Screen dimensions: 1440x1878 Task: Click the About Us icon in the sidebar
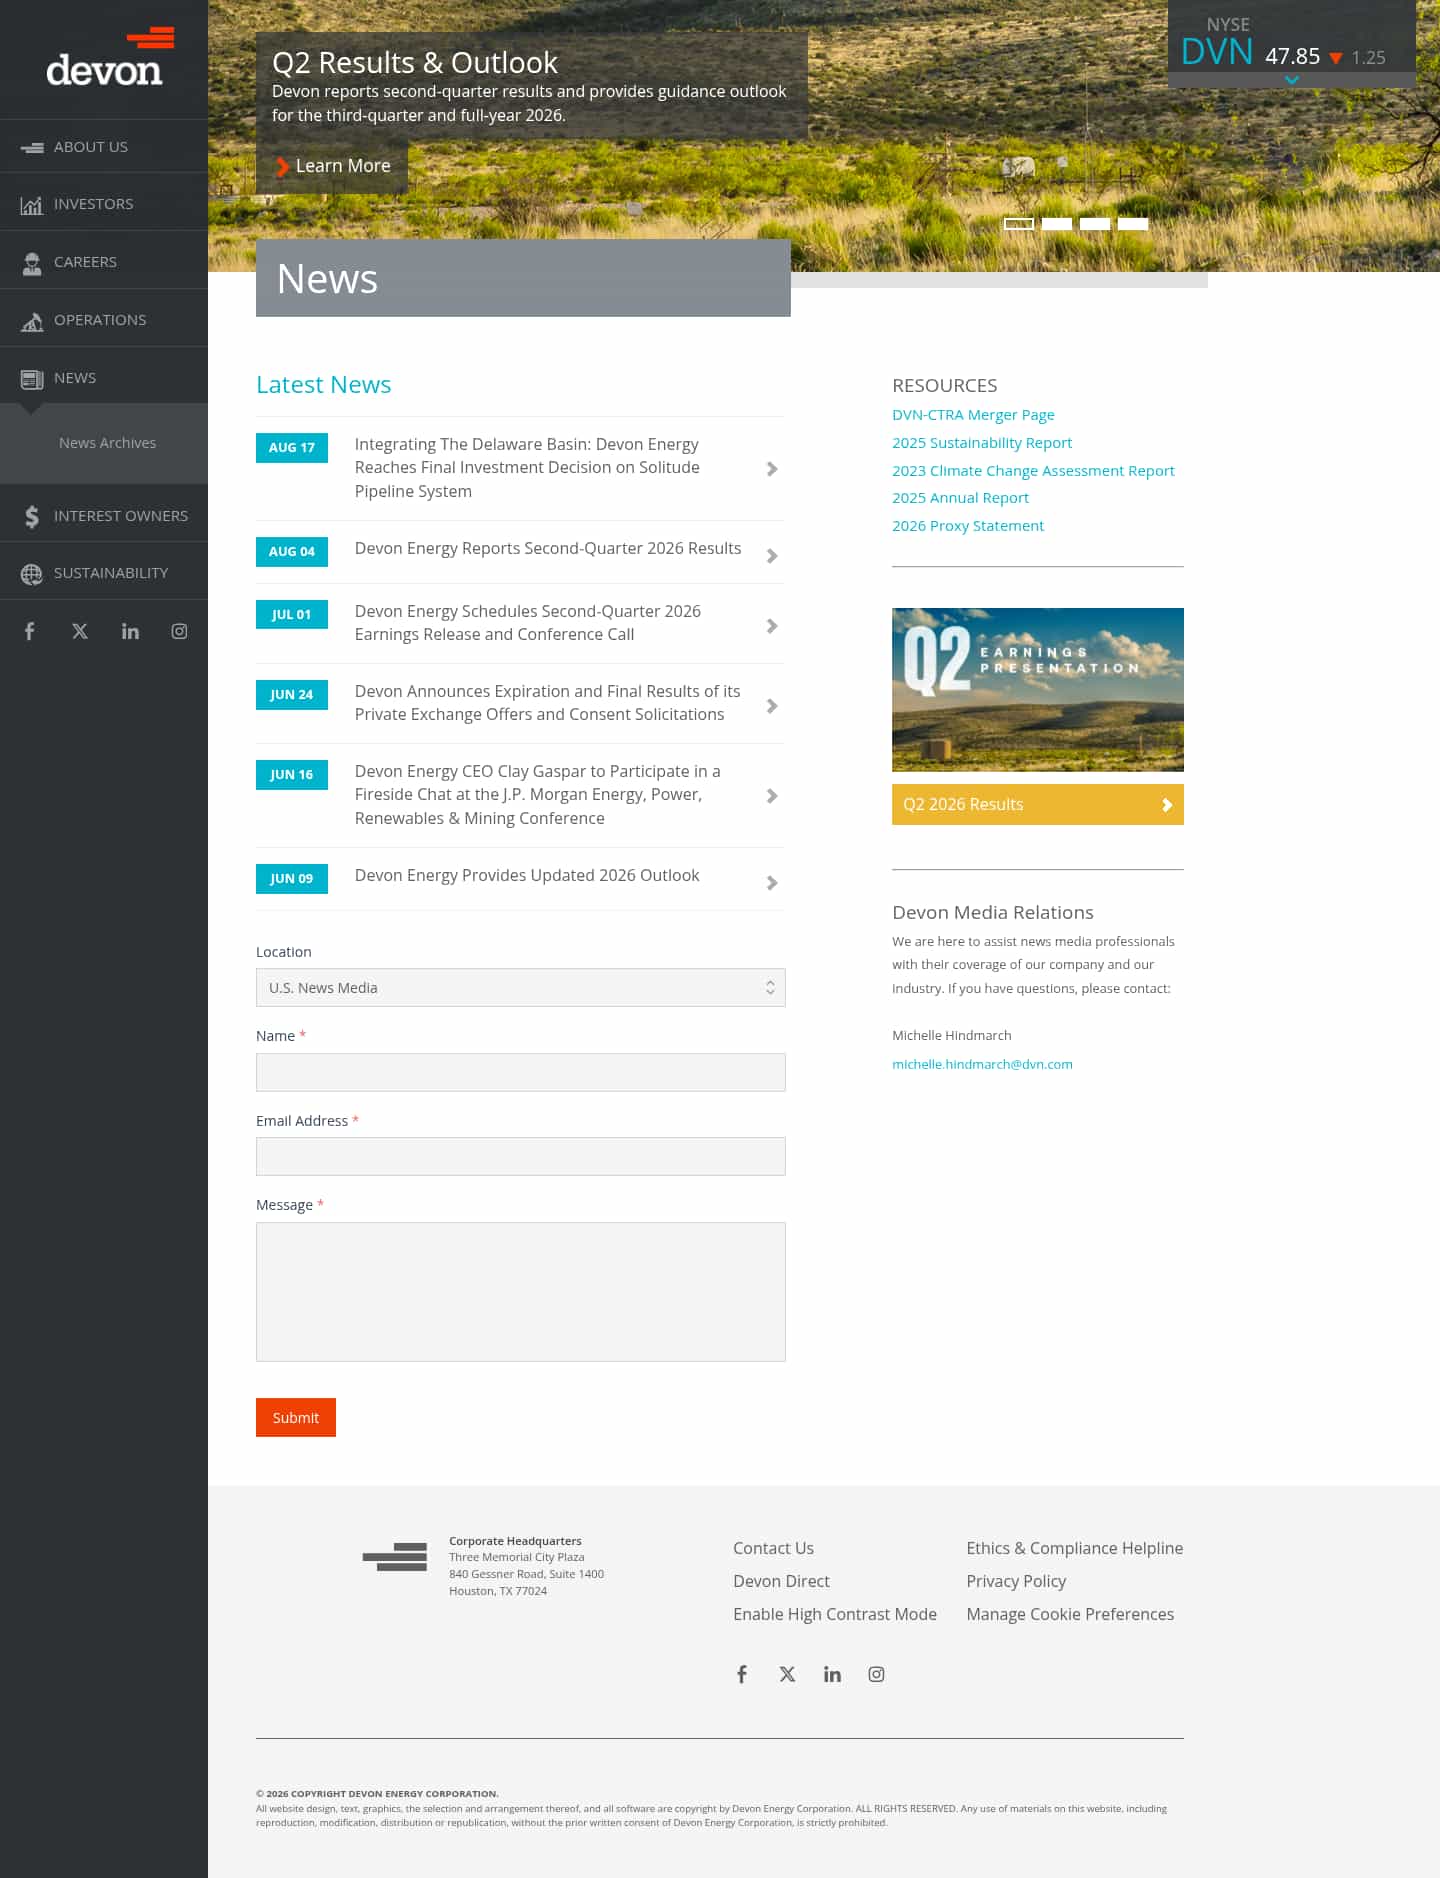(x=32, y=147)
